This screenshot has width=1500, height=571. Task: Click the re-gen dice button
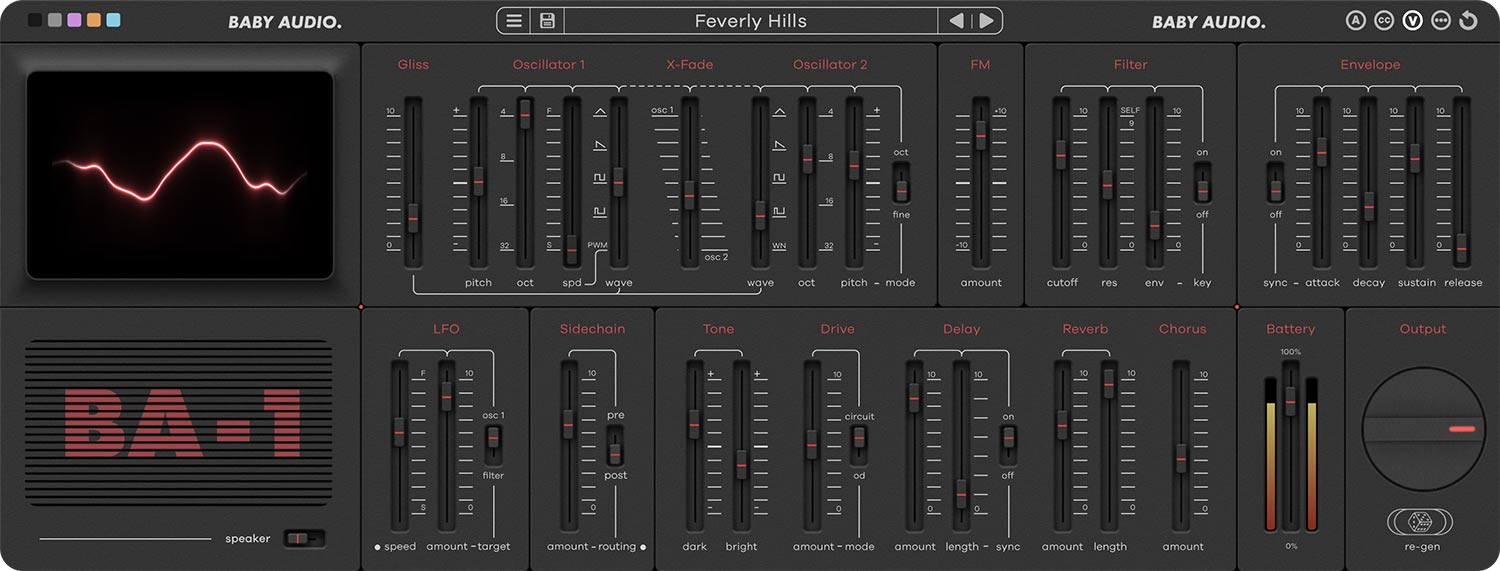[1420, 522]
